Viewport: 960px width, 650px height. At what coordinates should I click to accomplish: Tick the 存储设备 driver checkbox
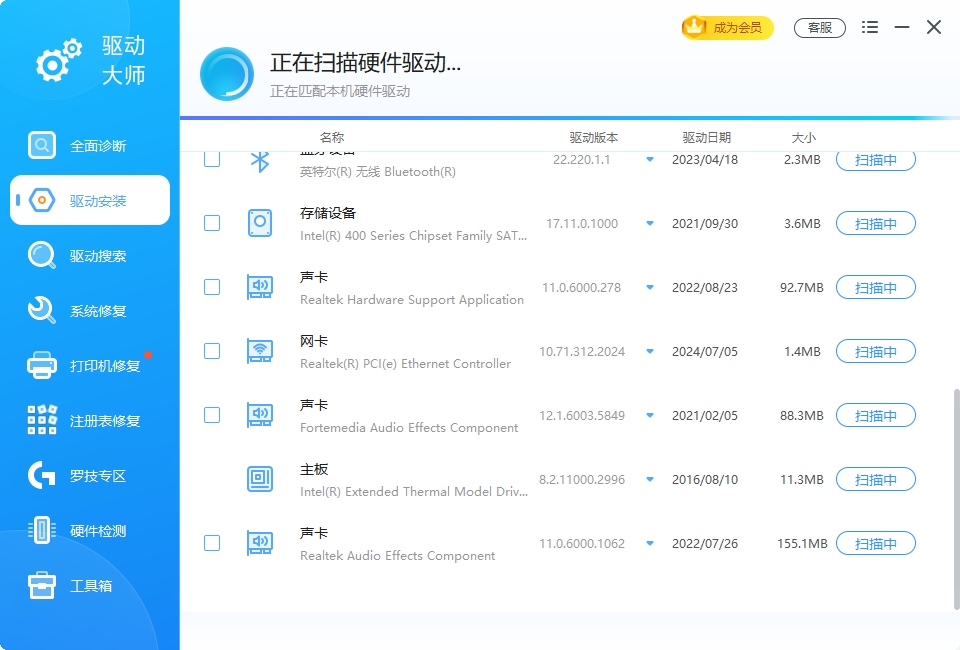(x=212, y=223)
